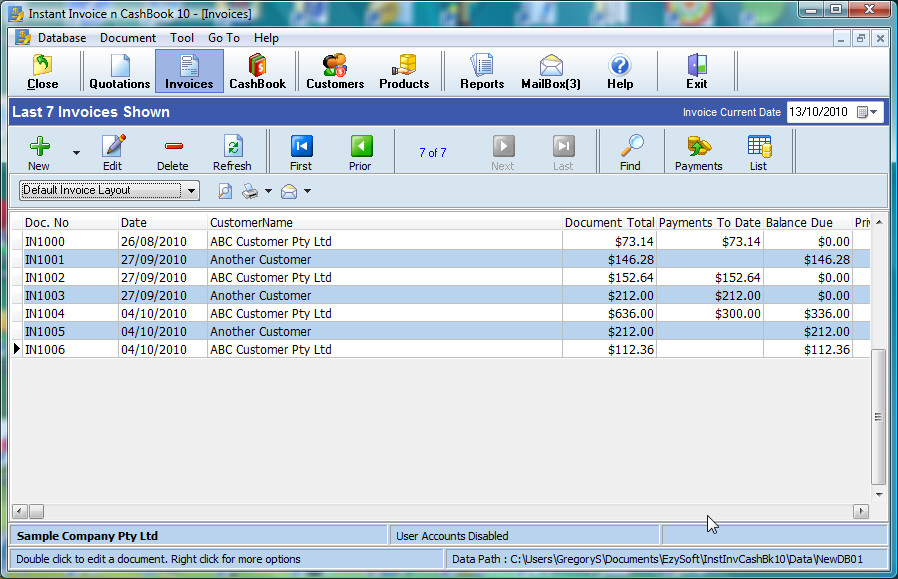This screenshot has height=579, width=898.
Task: Select invoice IN1000 row
Action: pyautogui.click(x=440, y=242)
